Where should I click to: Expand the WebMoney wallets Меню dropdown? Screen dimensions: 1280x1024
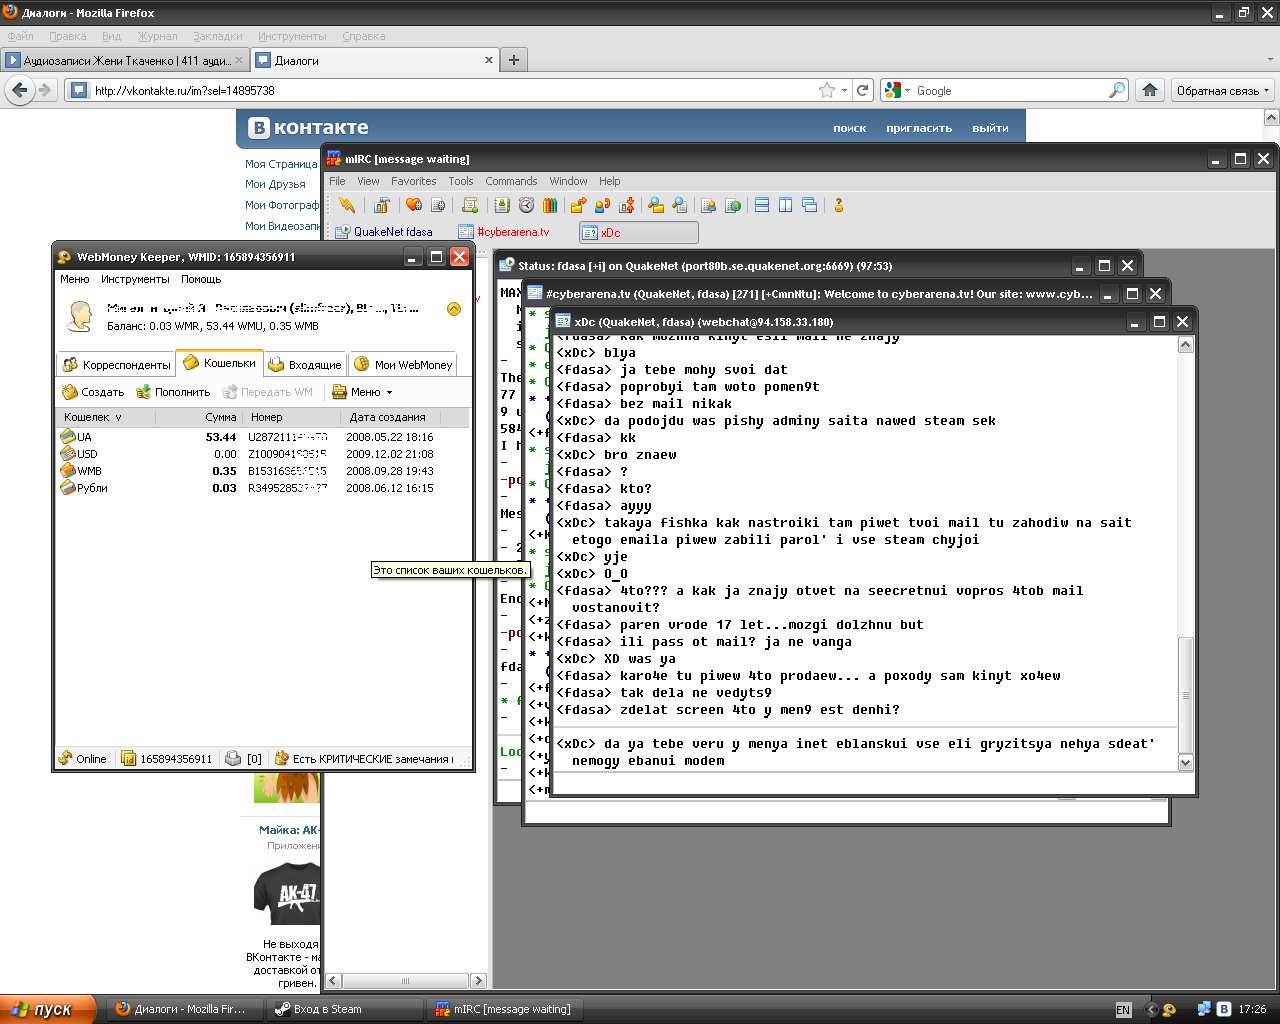coord(363,392)
